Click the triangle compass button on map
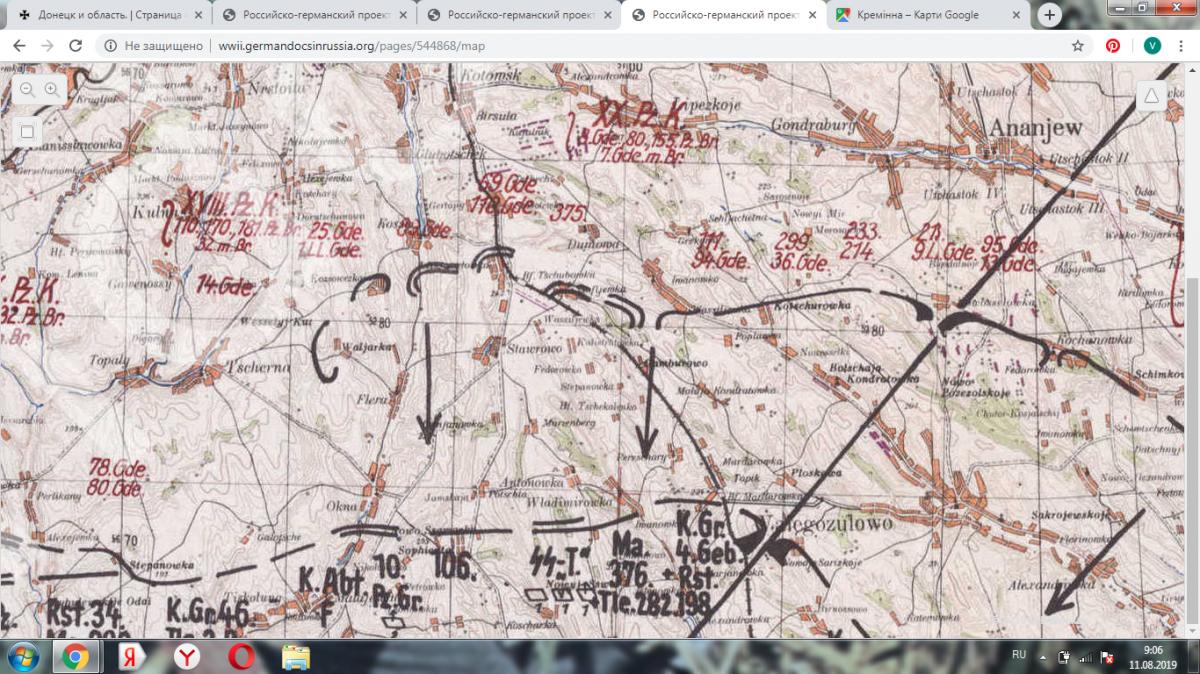The image size is (1200, 674). click(1151, 95)
